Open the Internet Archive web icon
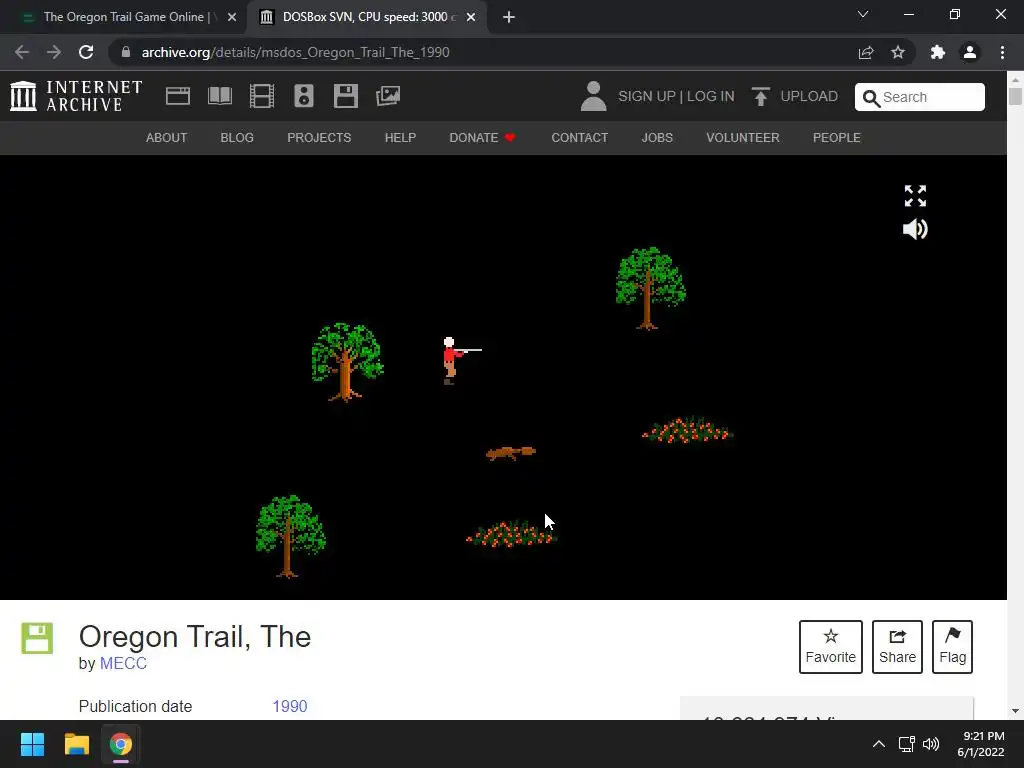1024x768 pixels. [x=178, y=96]
